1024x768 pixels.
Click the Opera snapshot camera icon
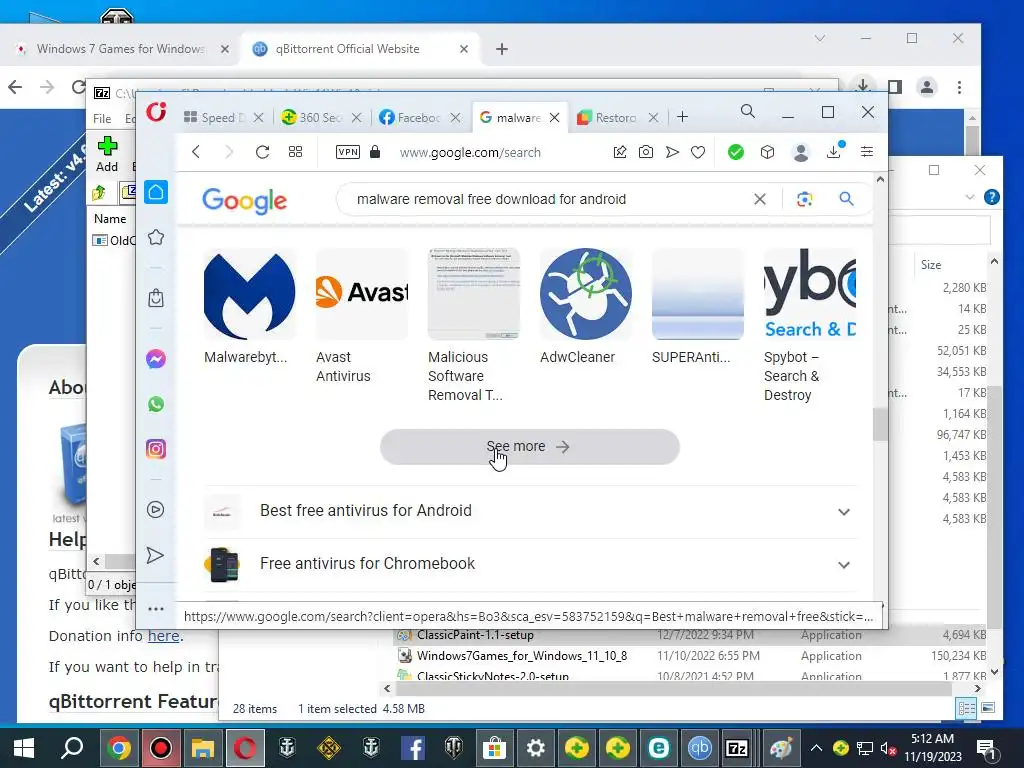646,152
